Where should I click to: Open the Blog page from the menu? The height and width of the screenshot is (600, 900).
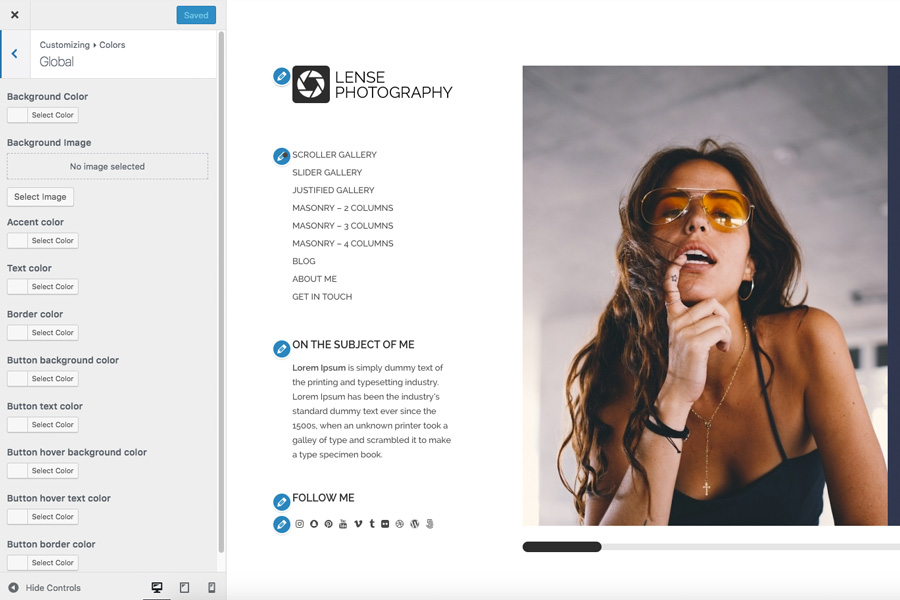[x=302, y=261]
